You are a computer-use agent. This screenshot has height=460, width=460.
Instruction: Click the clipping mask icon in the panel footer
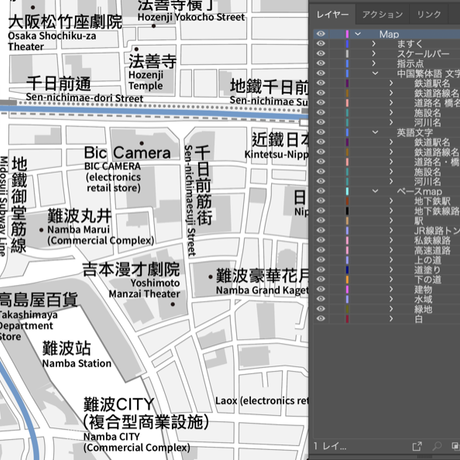[455, 446]
